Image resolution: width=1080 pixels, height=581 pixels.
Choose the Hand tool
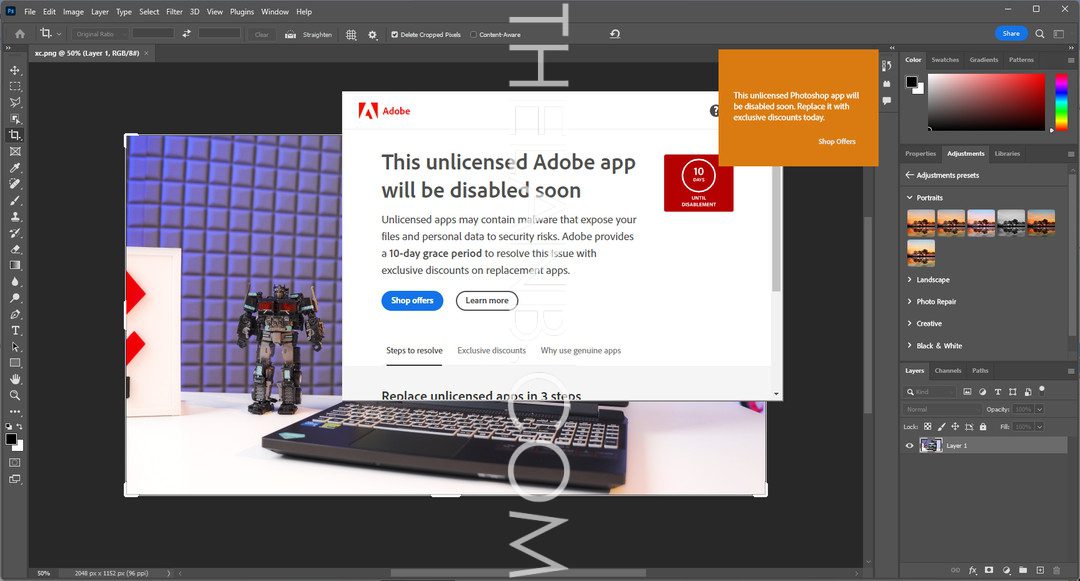15,379
